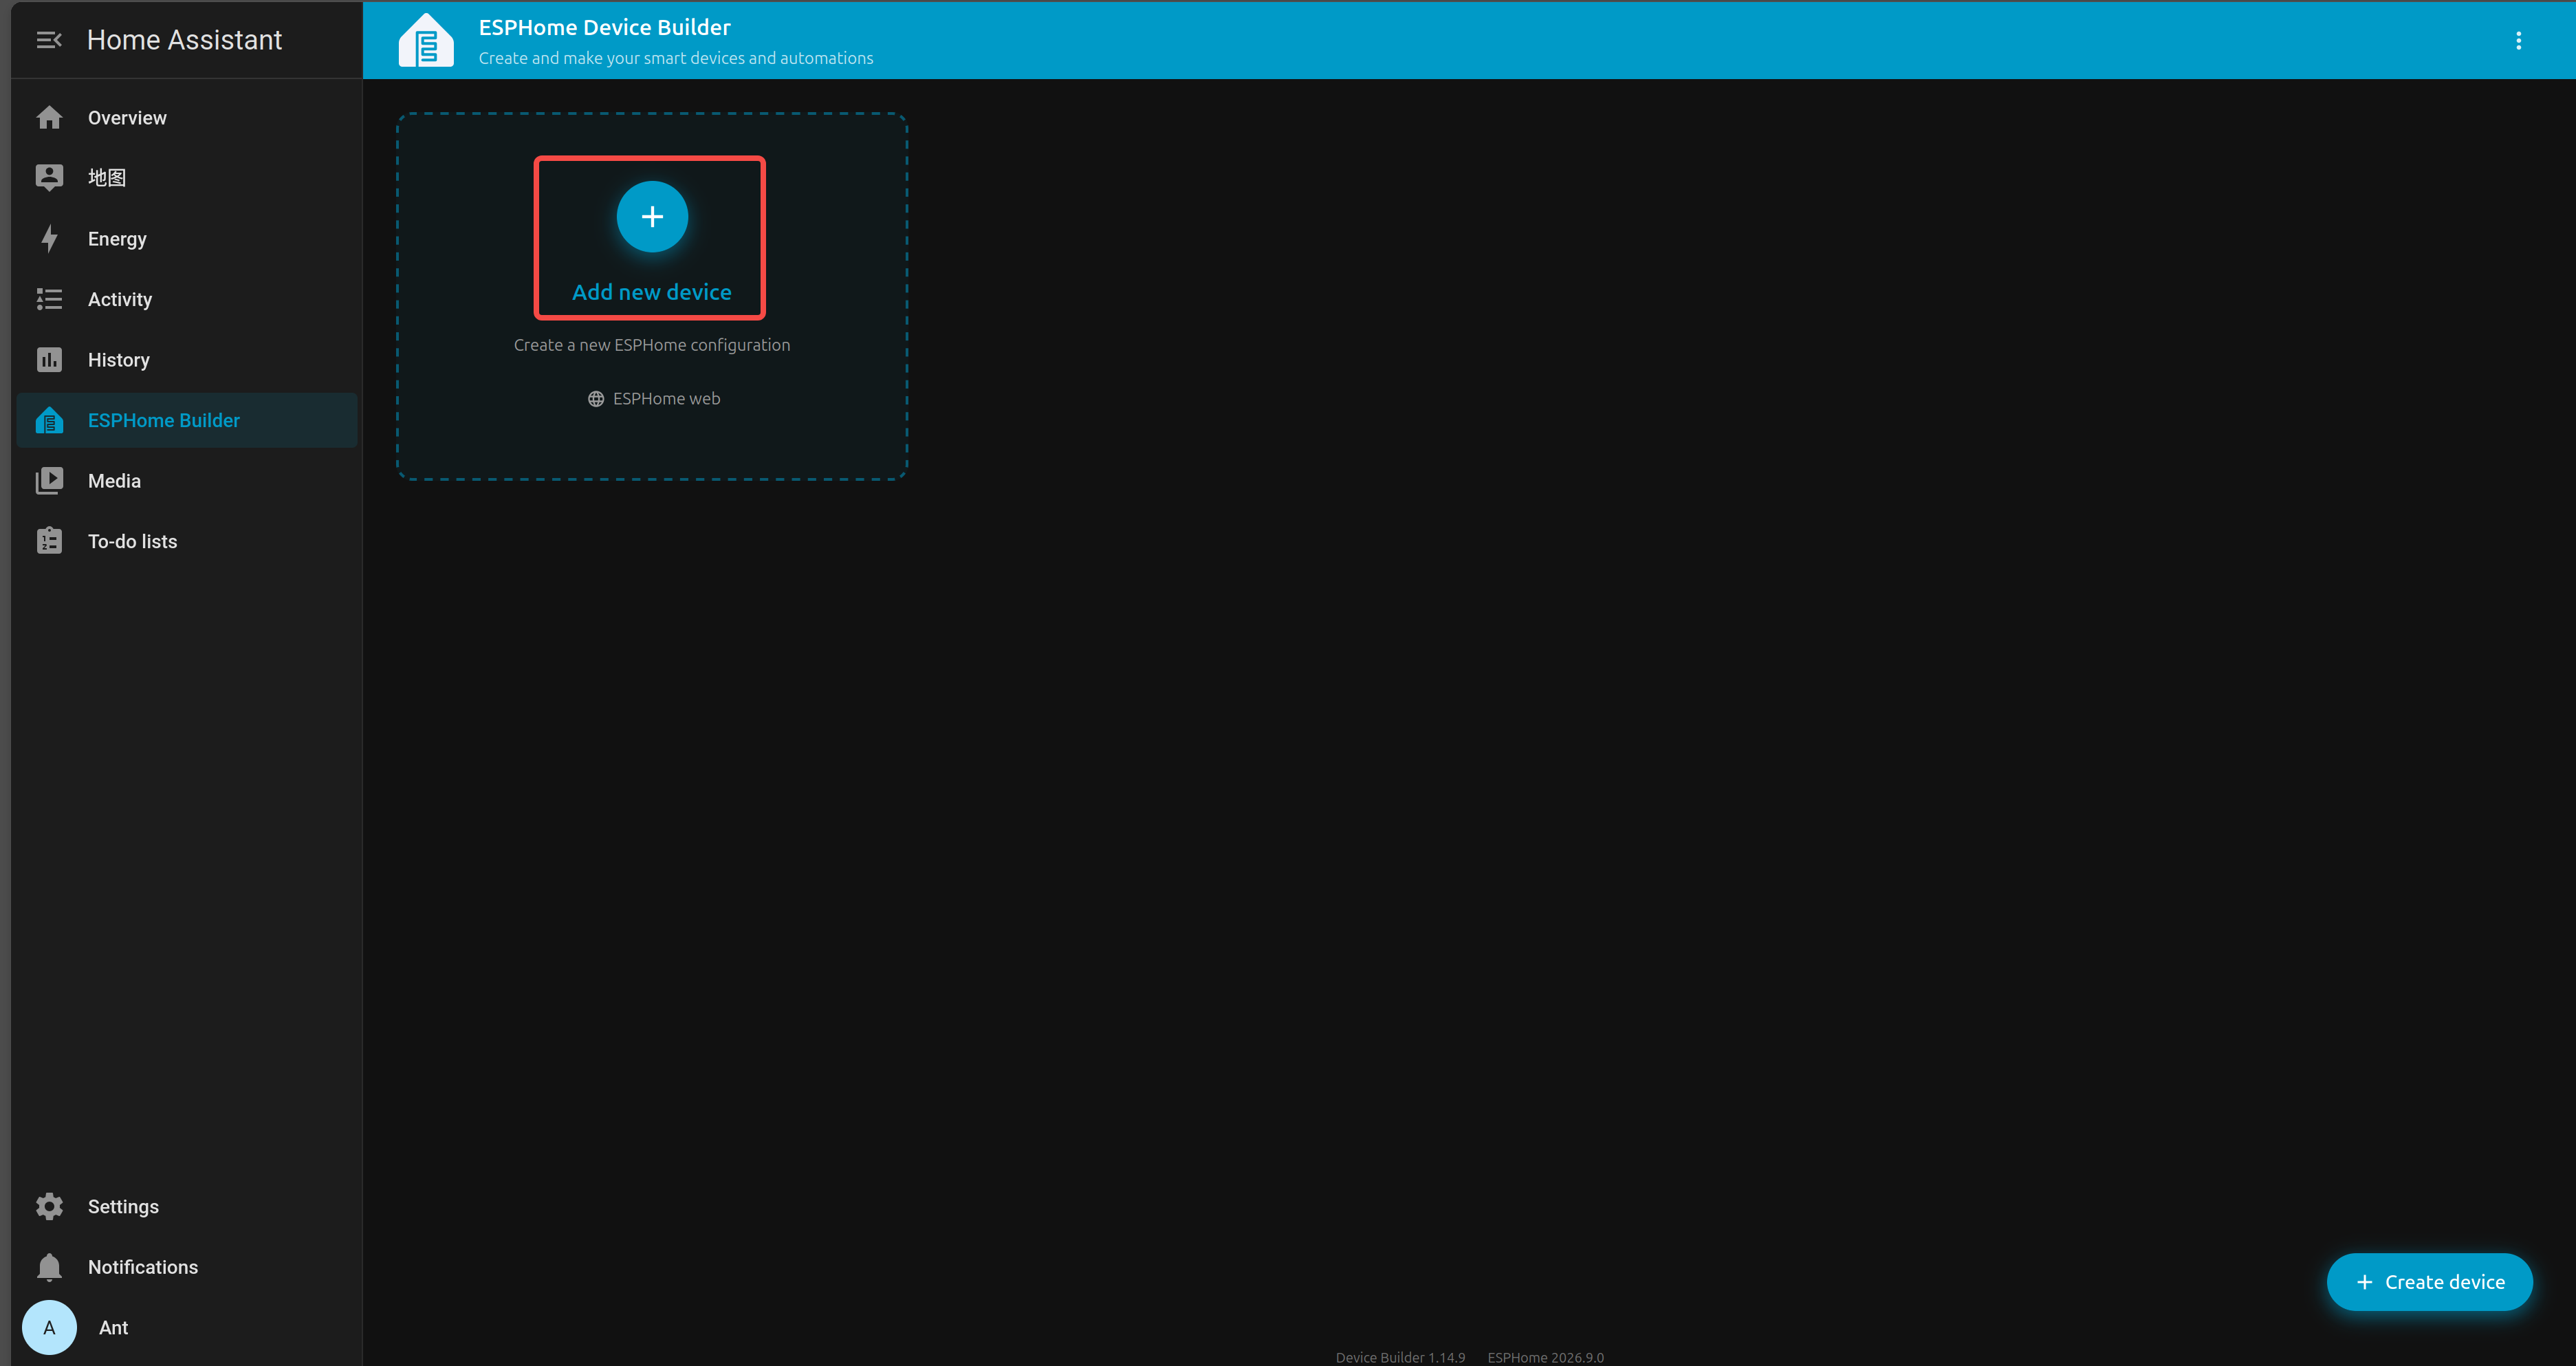Open the Settings gear icon
2576x1366 pixels.
pos(49,1206)
